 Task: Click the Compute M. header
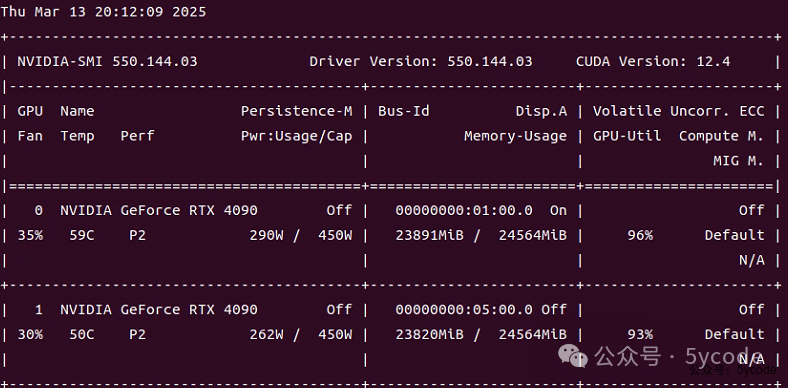[x=722, y=136]
